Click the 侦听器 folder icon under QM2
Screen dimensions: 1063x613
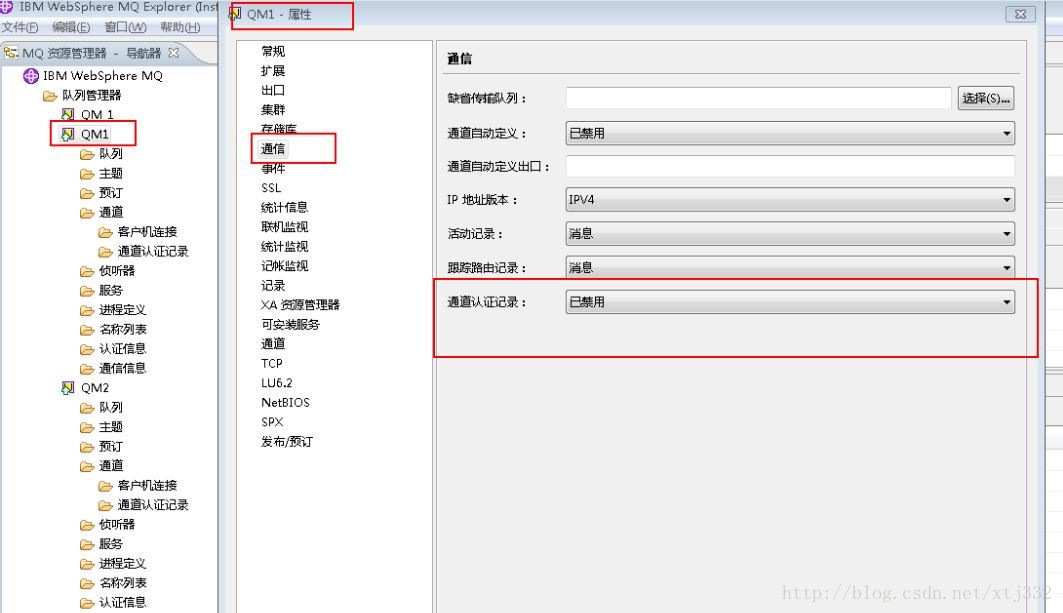pyautogui.click(x=87, y=525)
